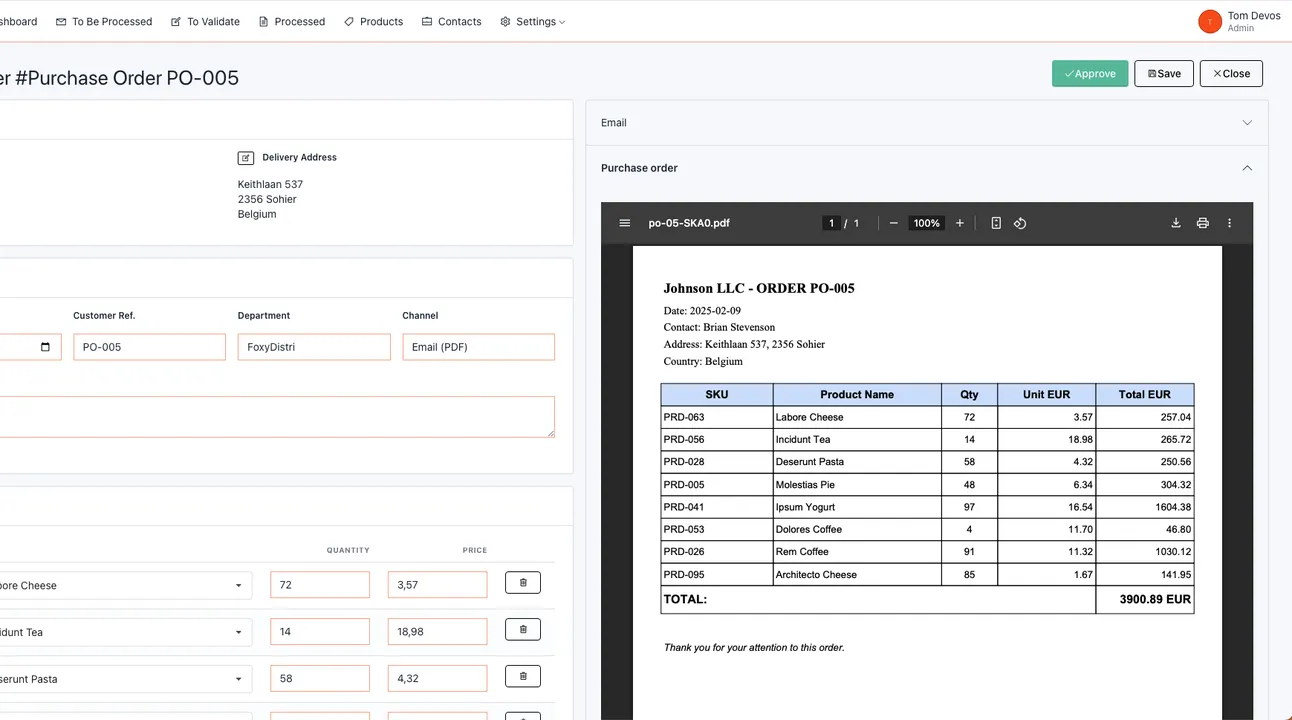Click the Keithlaan 537 delivery address line

[270, 184]
